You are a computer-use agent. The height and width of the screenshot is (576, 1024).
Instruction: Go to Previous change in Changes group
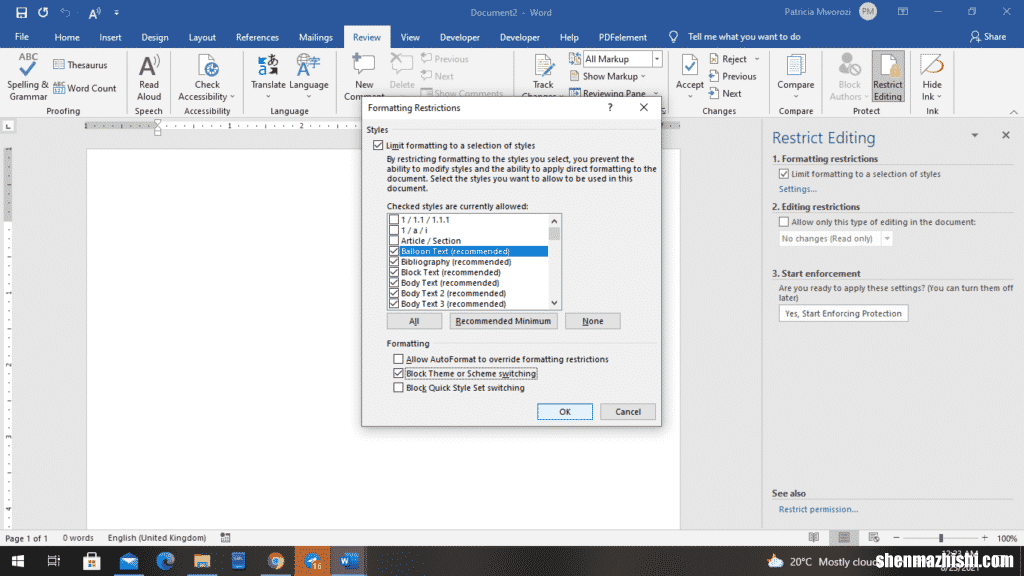pyautogui.click(x=732, y=76)
